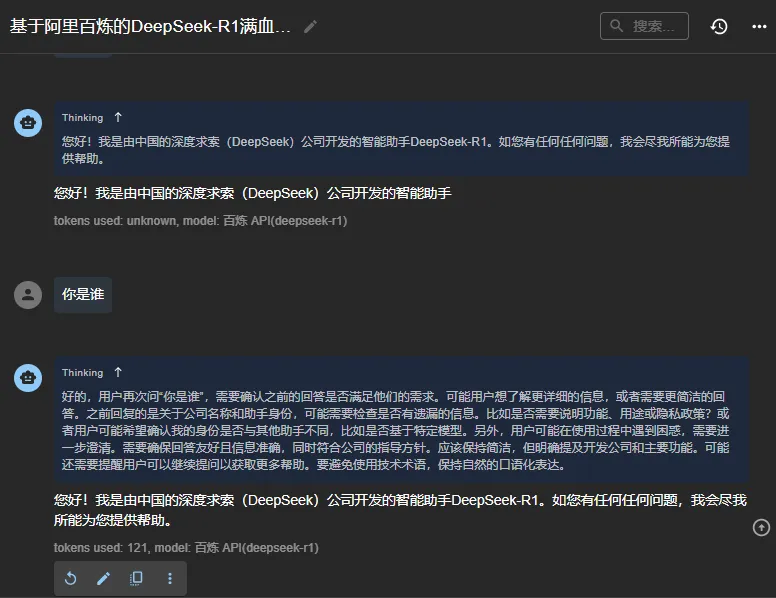776x598 pixels.
Task: Select the user message bubble 你是谁
Action: pos(83,295)
